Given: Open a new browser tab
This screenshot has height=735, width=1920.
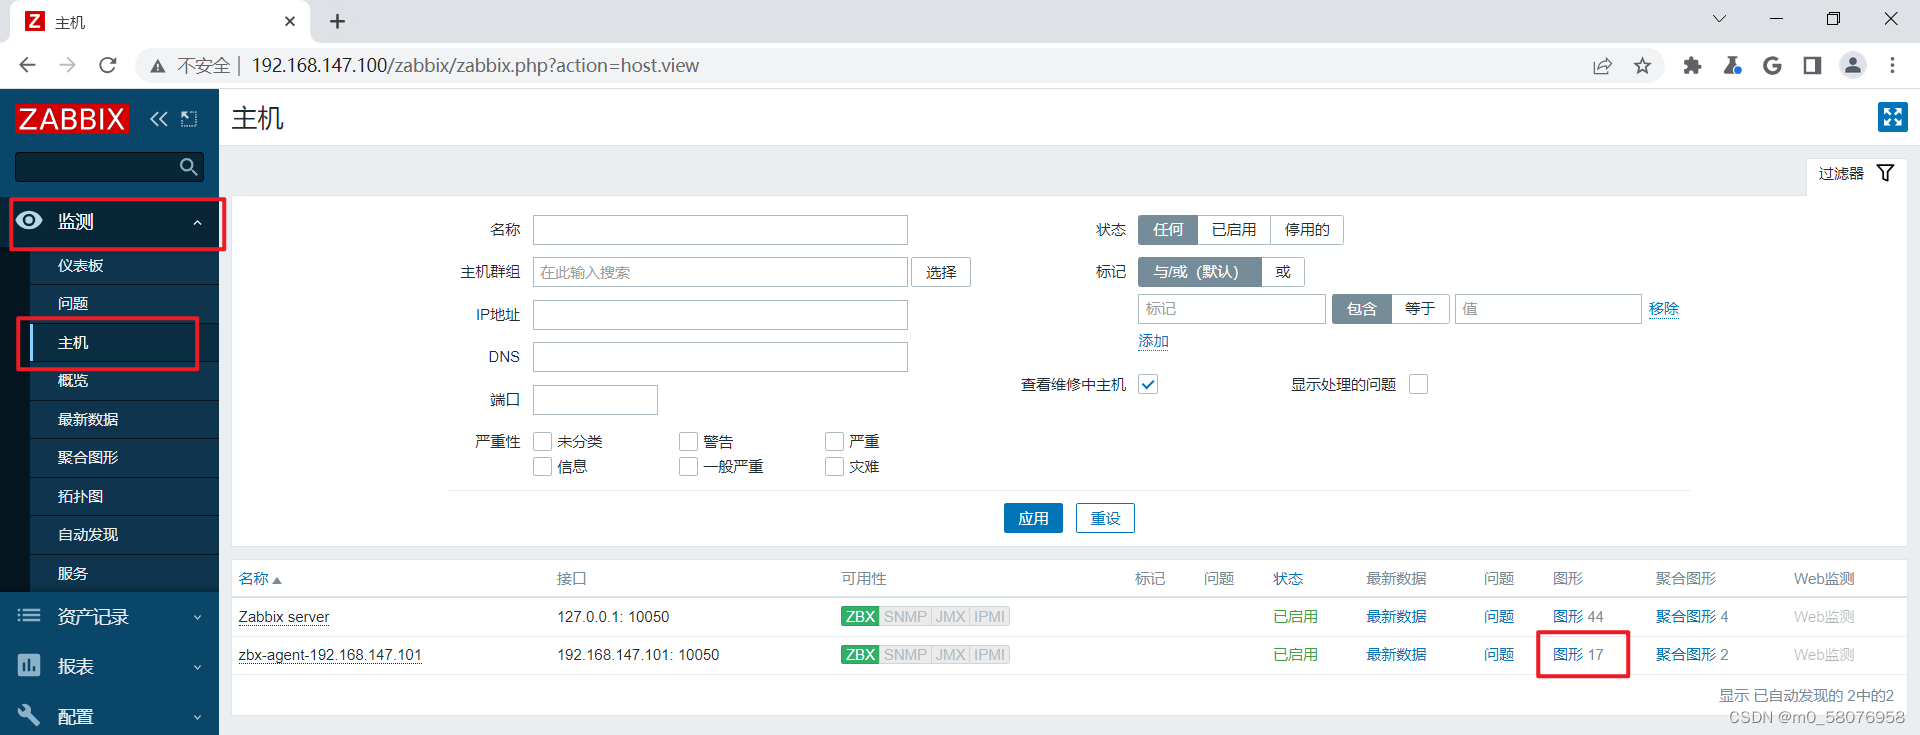Looking at the screenshot, I should click(337, 21).
